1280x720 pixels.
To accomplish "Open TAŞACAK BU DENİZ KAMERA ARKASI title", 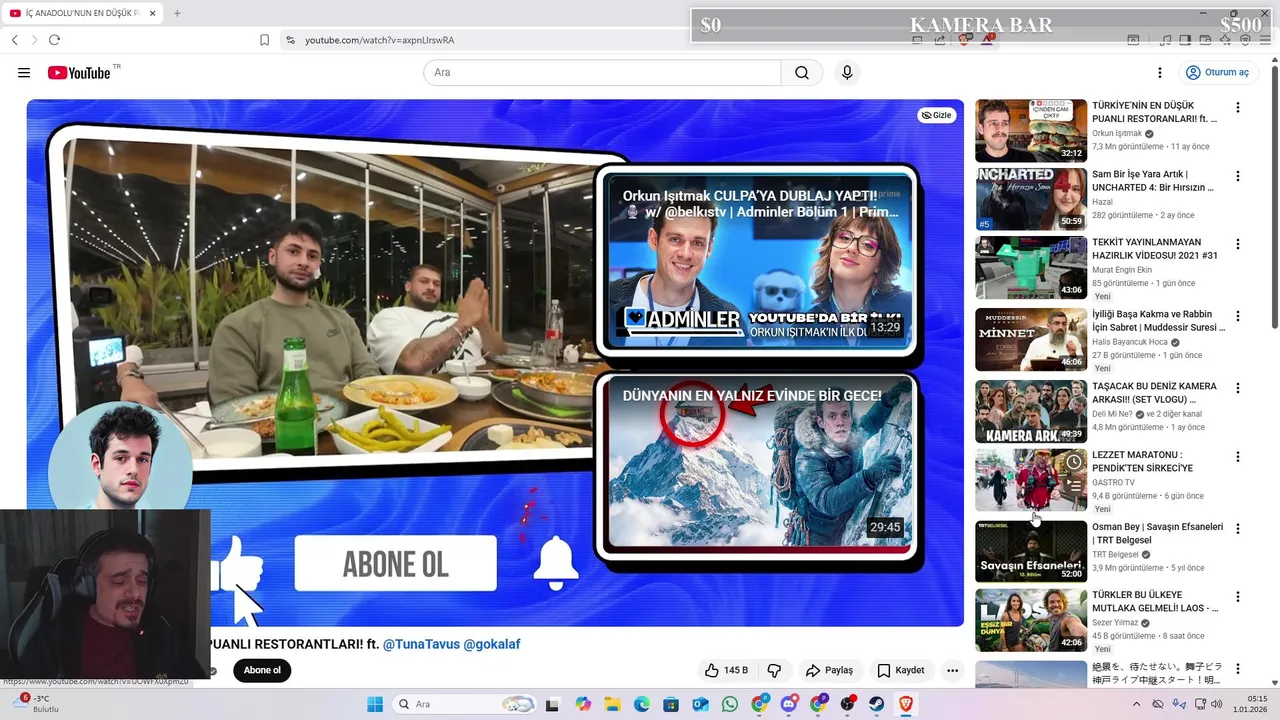I will [1154, 393].
